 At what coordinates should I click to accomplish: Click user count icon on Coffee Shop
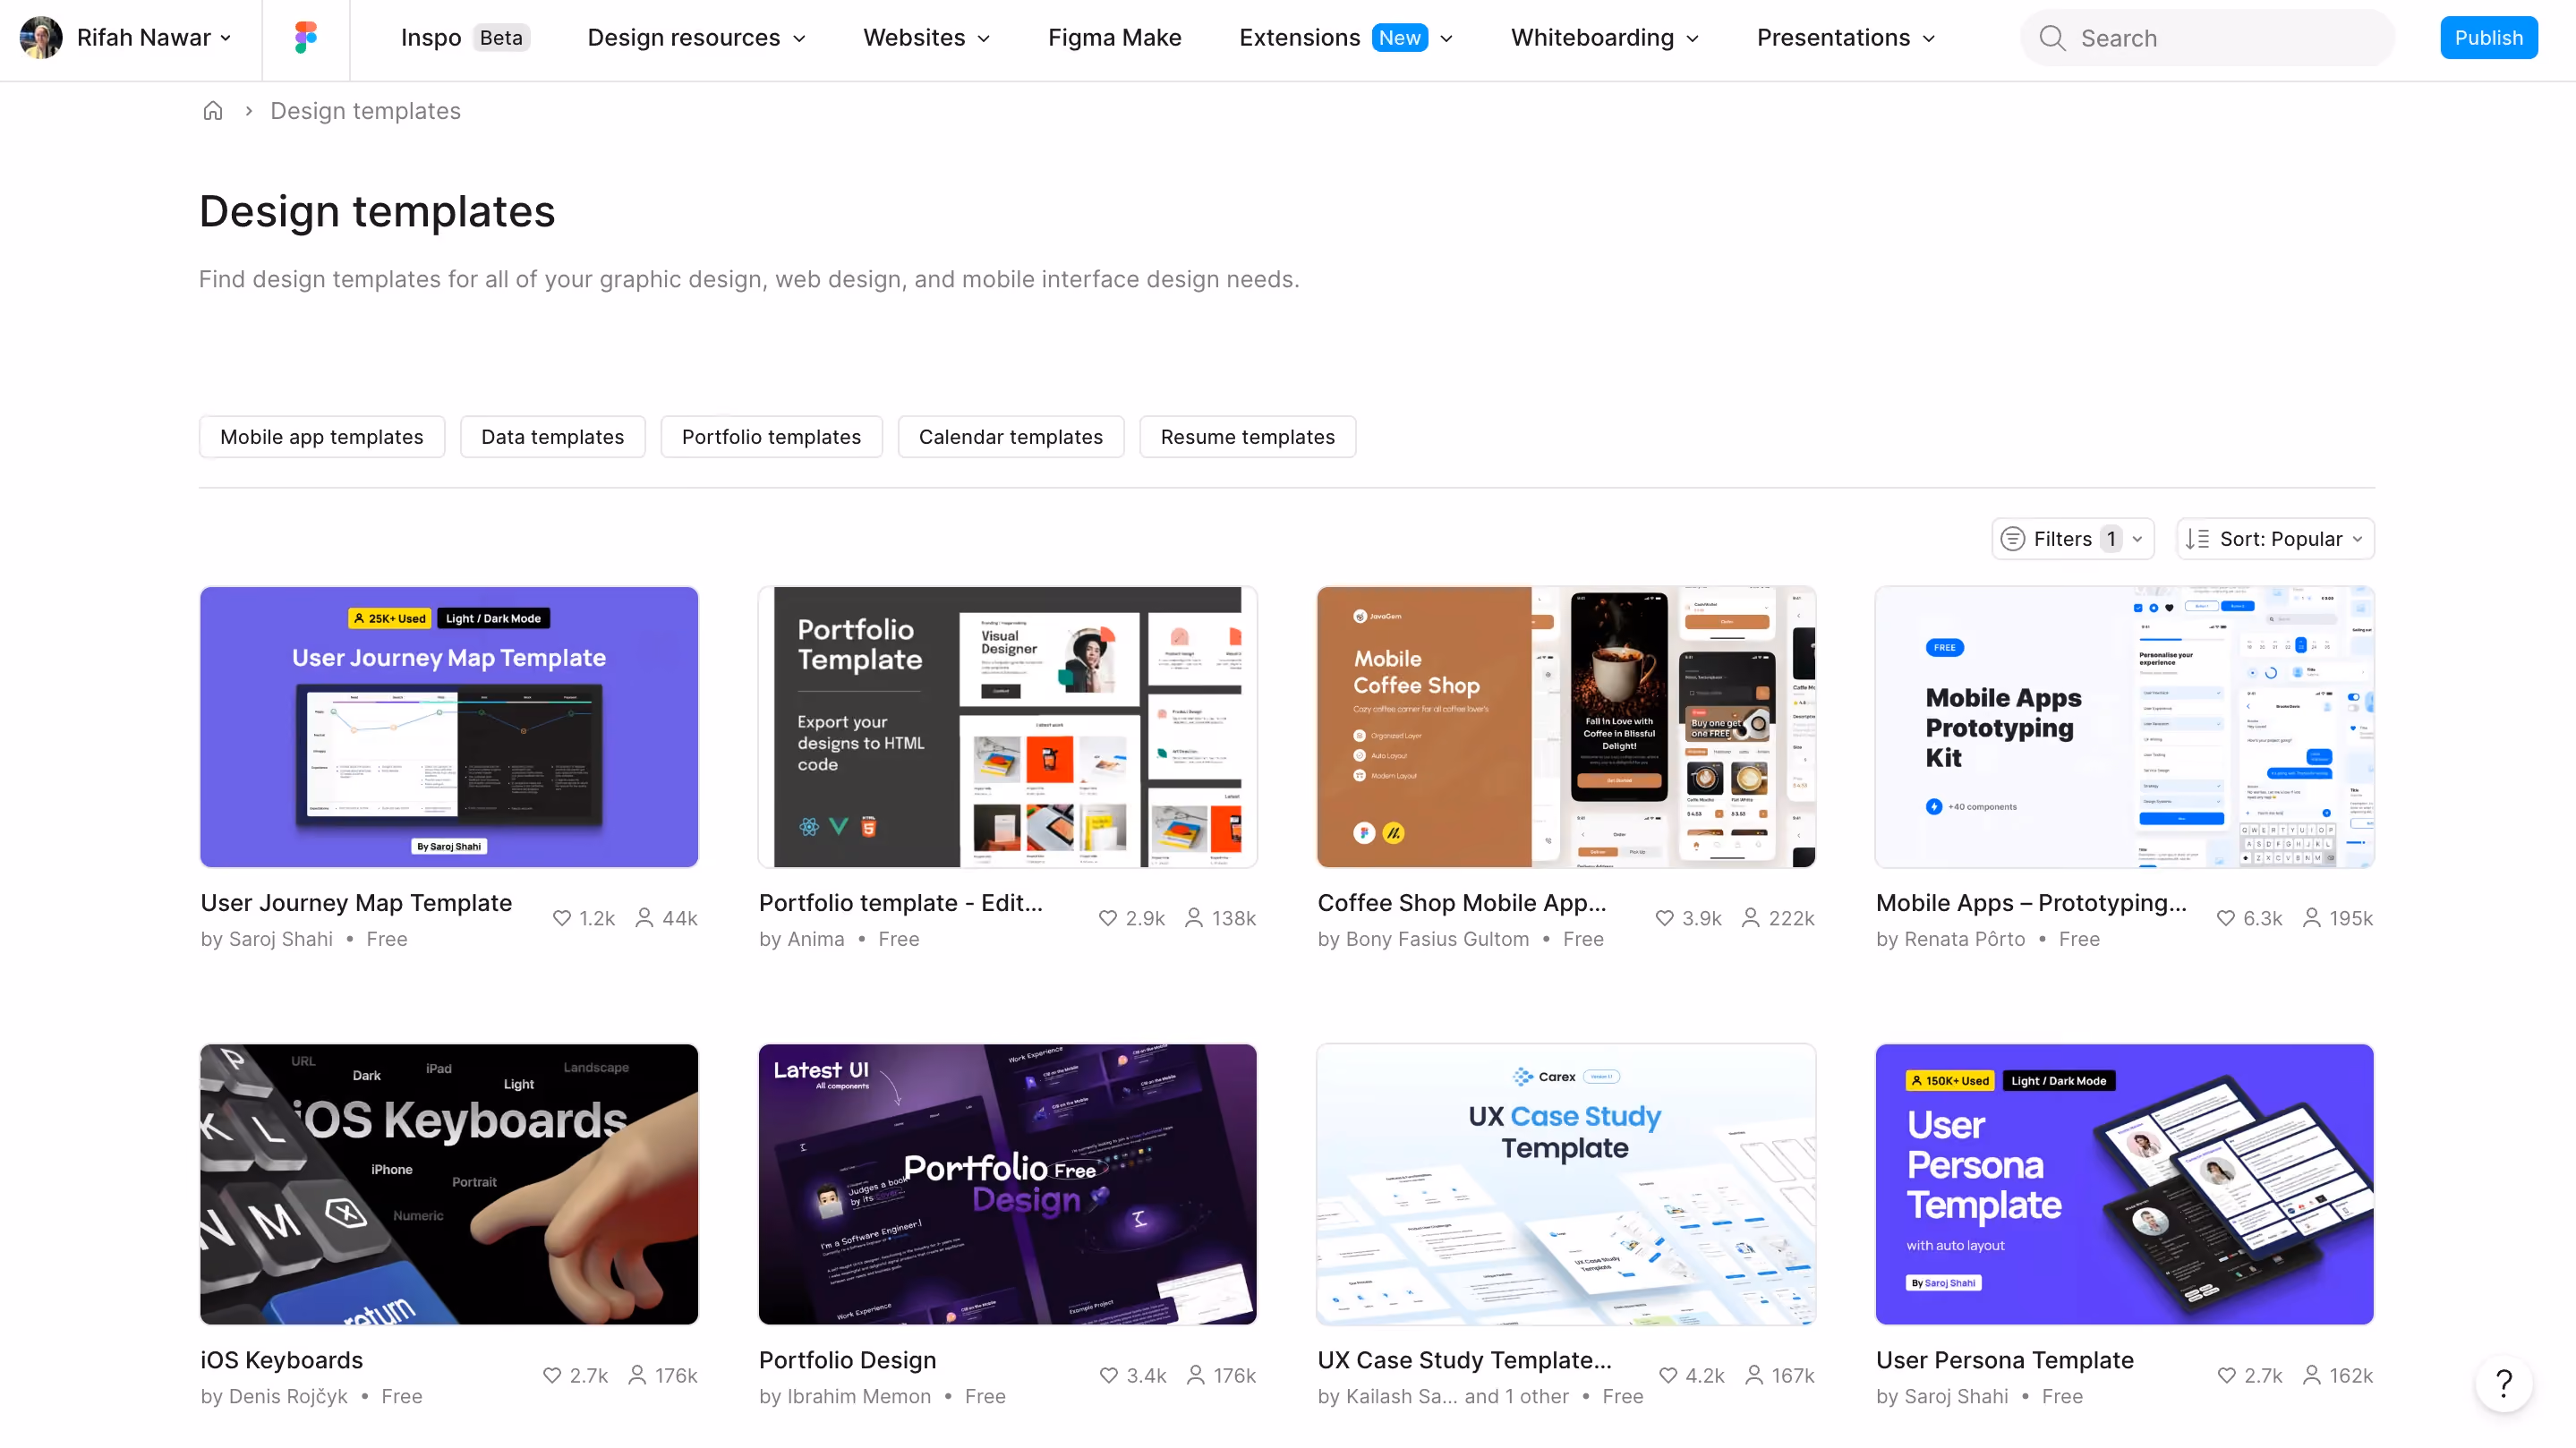click(x=1751, y=918)
